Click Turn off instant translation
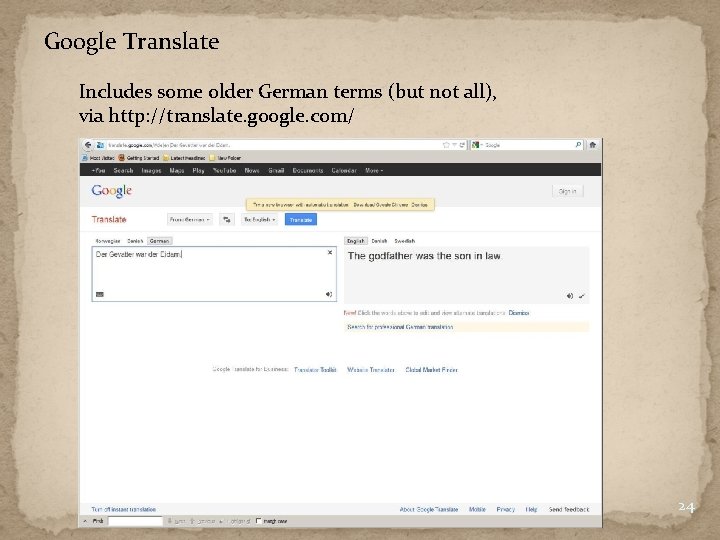 point(124,509)
